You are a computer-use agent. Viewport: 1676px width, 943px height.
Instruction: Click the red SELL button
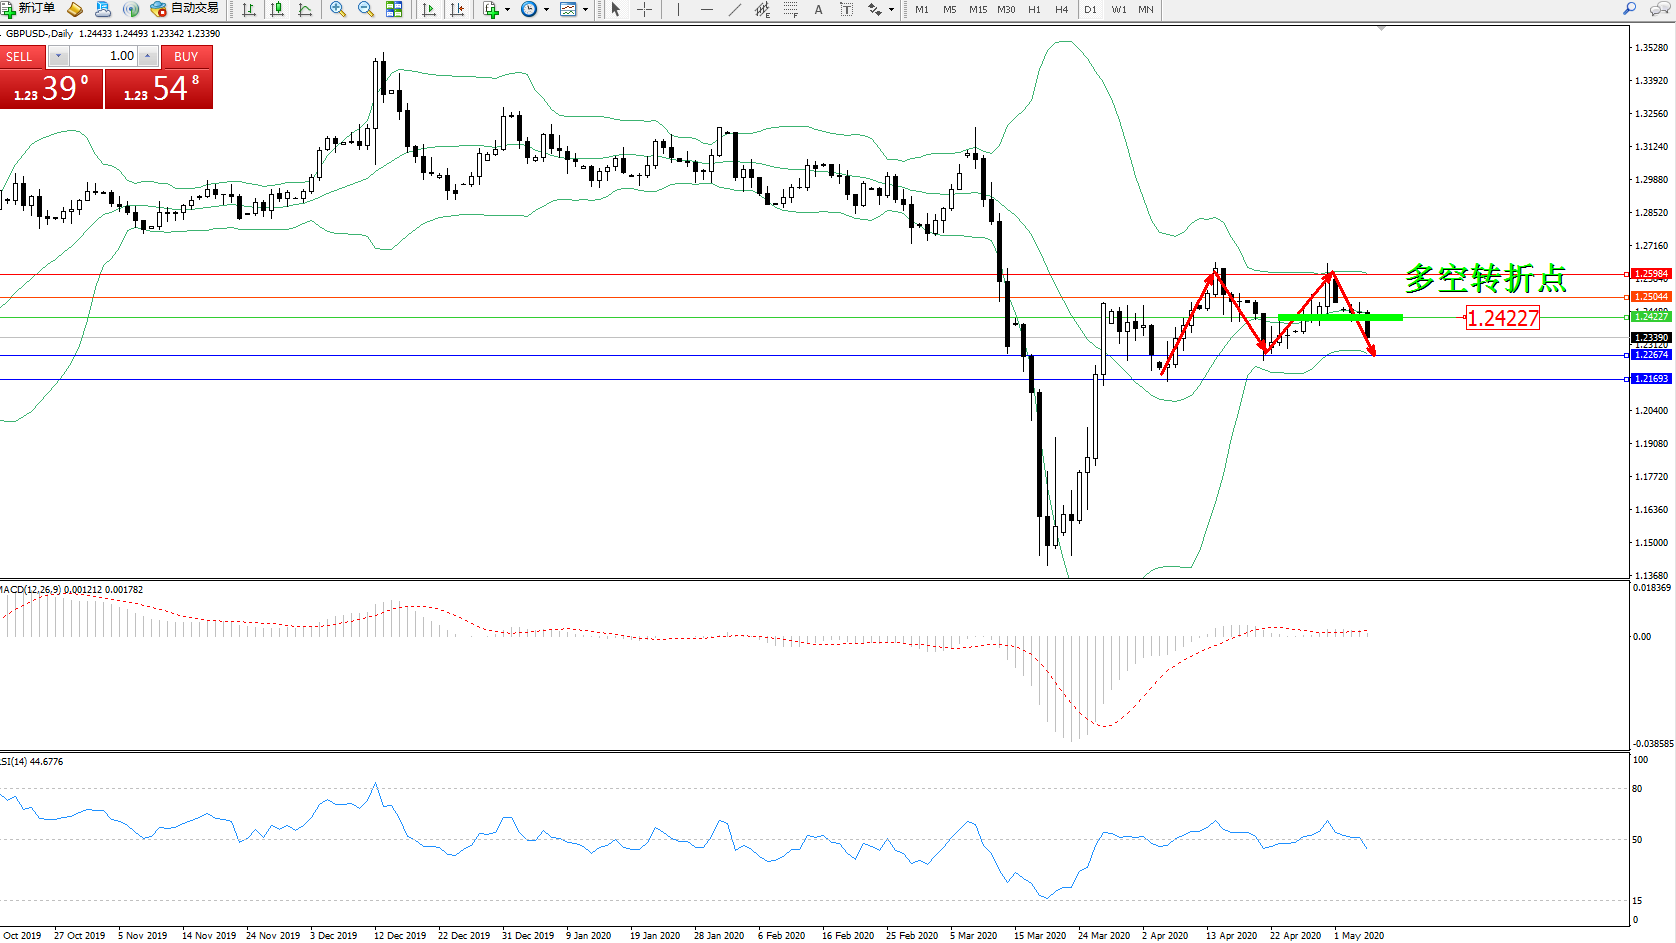[20, 57]
